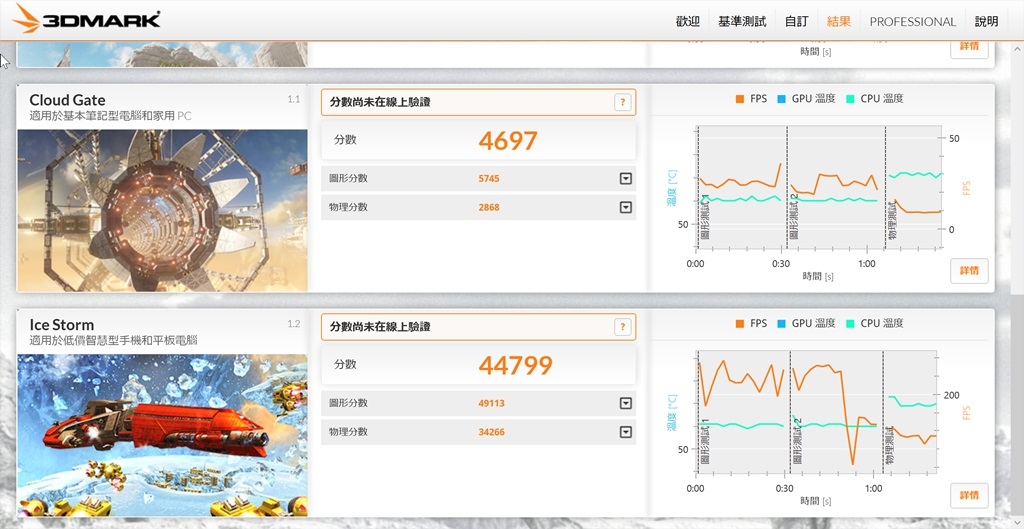The image size is (1024, 529).
Task: Click the 2868 physics score value
Action: tap(488, 207)
